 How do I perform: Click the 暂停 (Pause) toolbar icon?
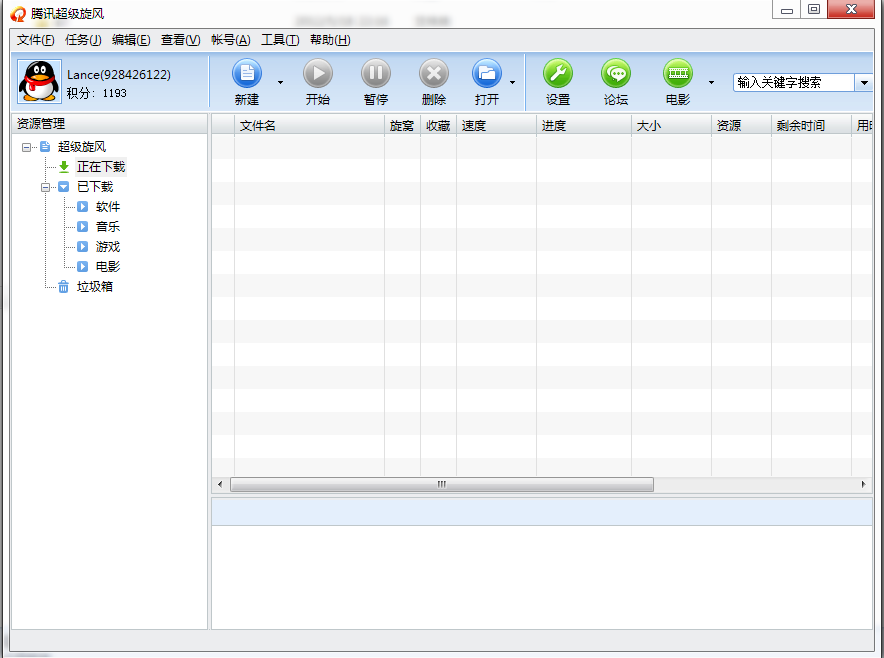tap(376, 74)
